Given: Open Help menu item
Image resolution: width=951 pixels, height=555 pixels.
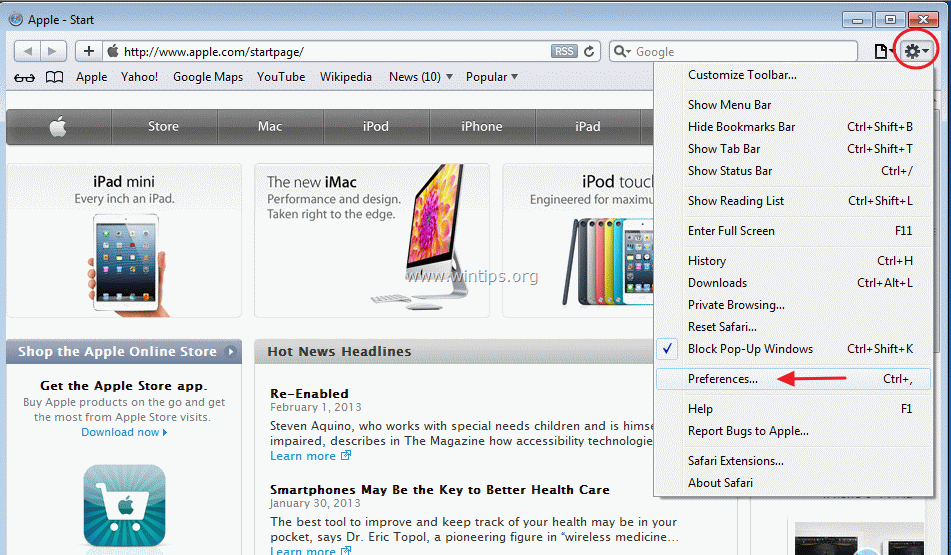Looking at the screenshot, I should 793,409.
